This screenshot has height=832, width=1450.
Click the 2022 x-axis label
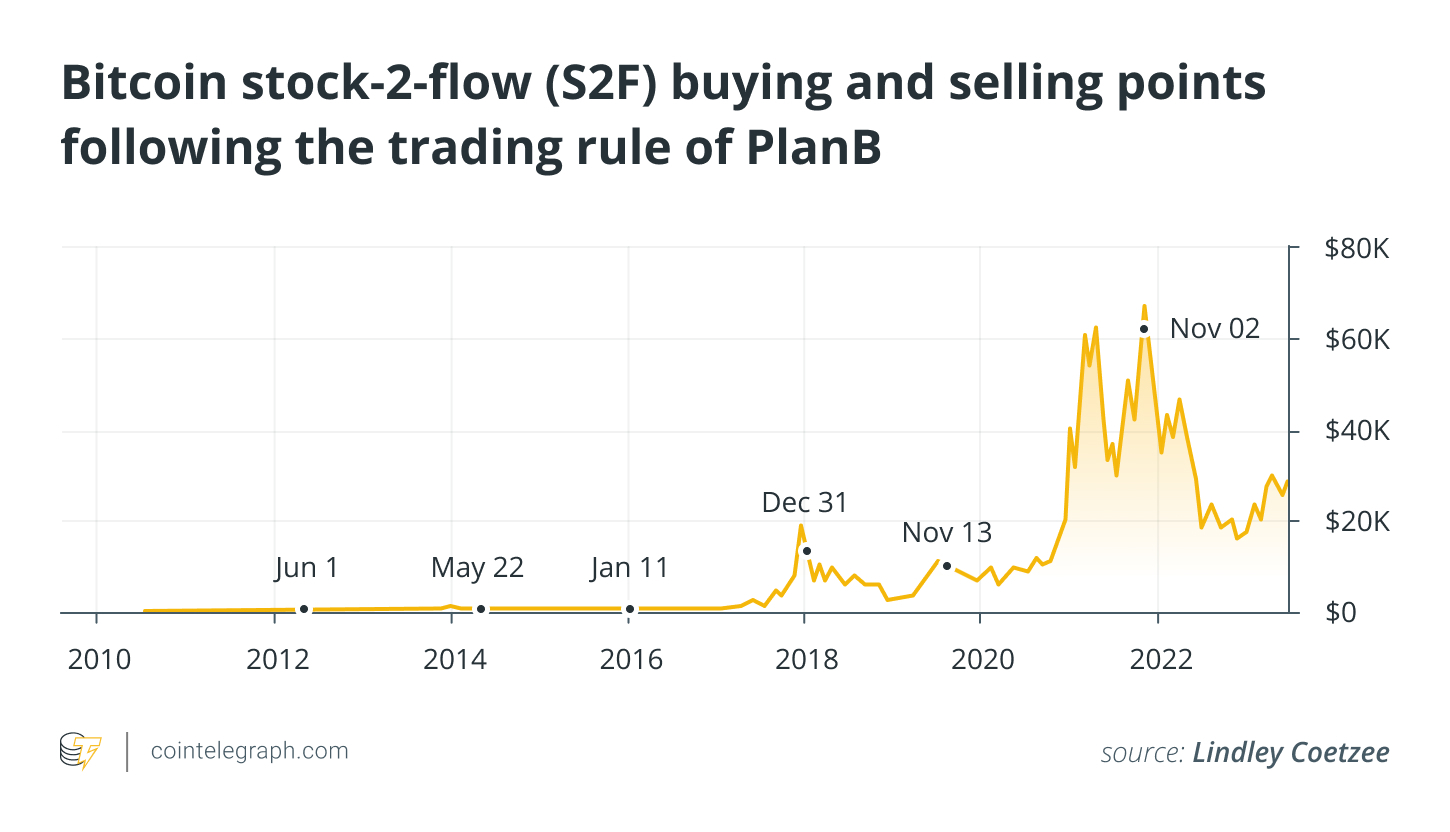[x=1158, y=660]
